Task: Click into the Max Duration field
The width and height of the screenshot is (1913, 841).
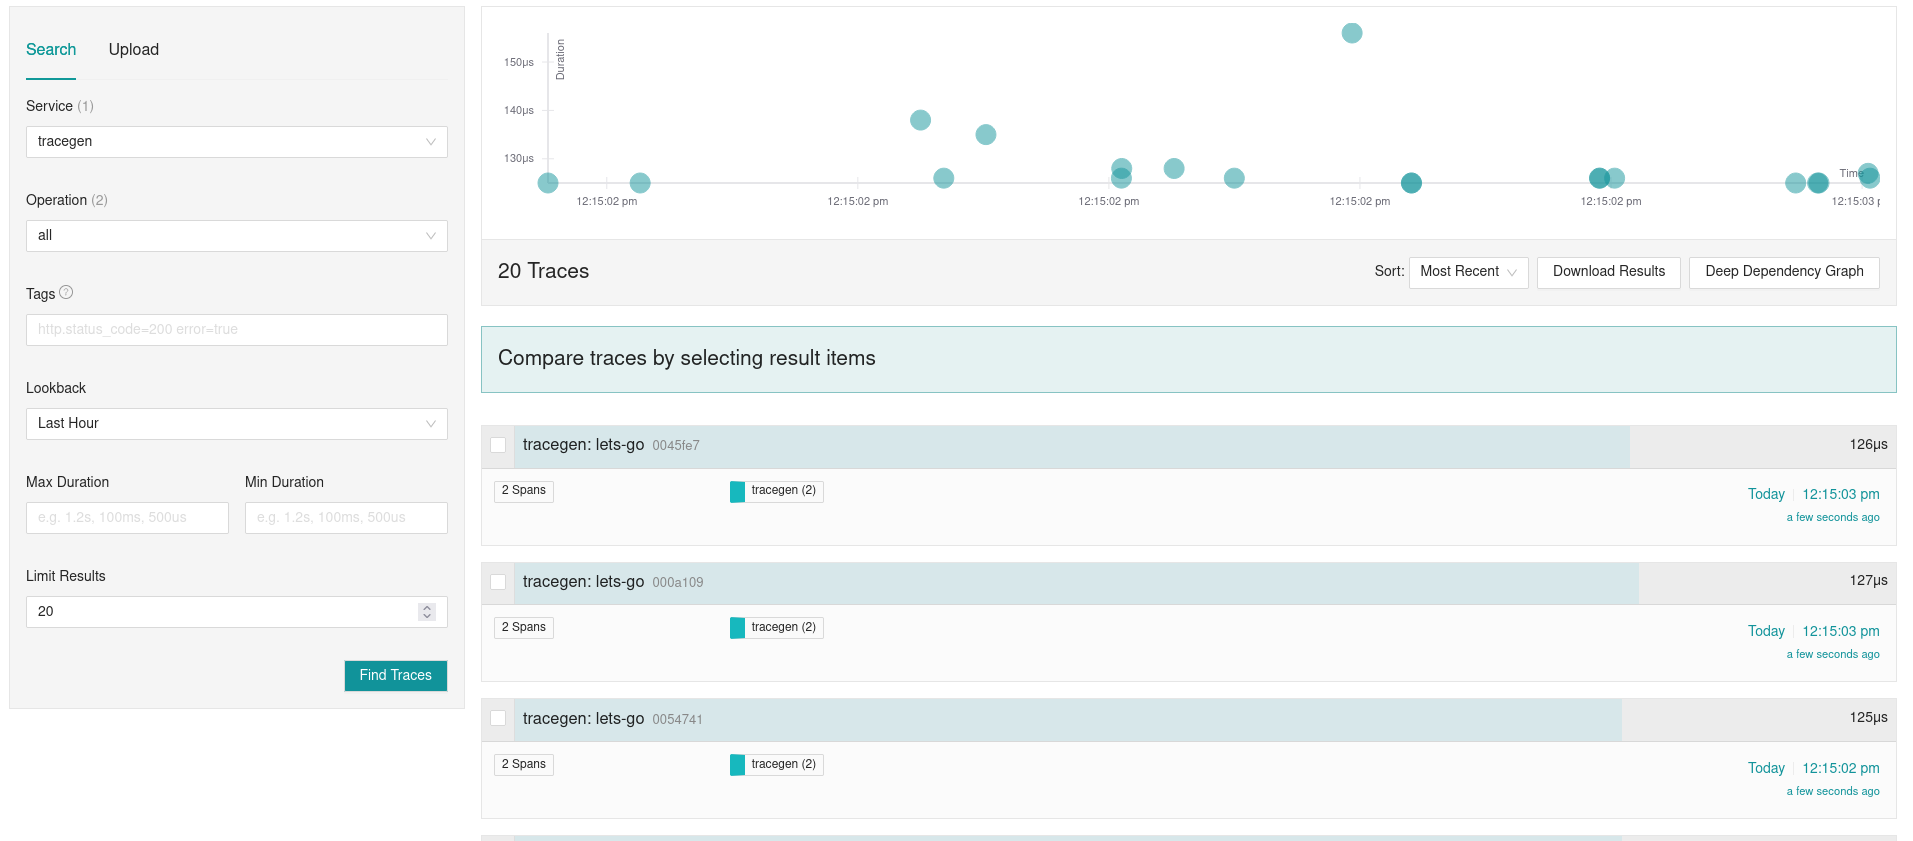Action: 127,518
